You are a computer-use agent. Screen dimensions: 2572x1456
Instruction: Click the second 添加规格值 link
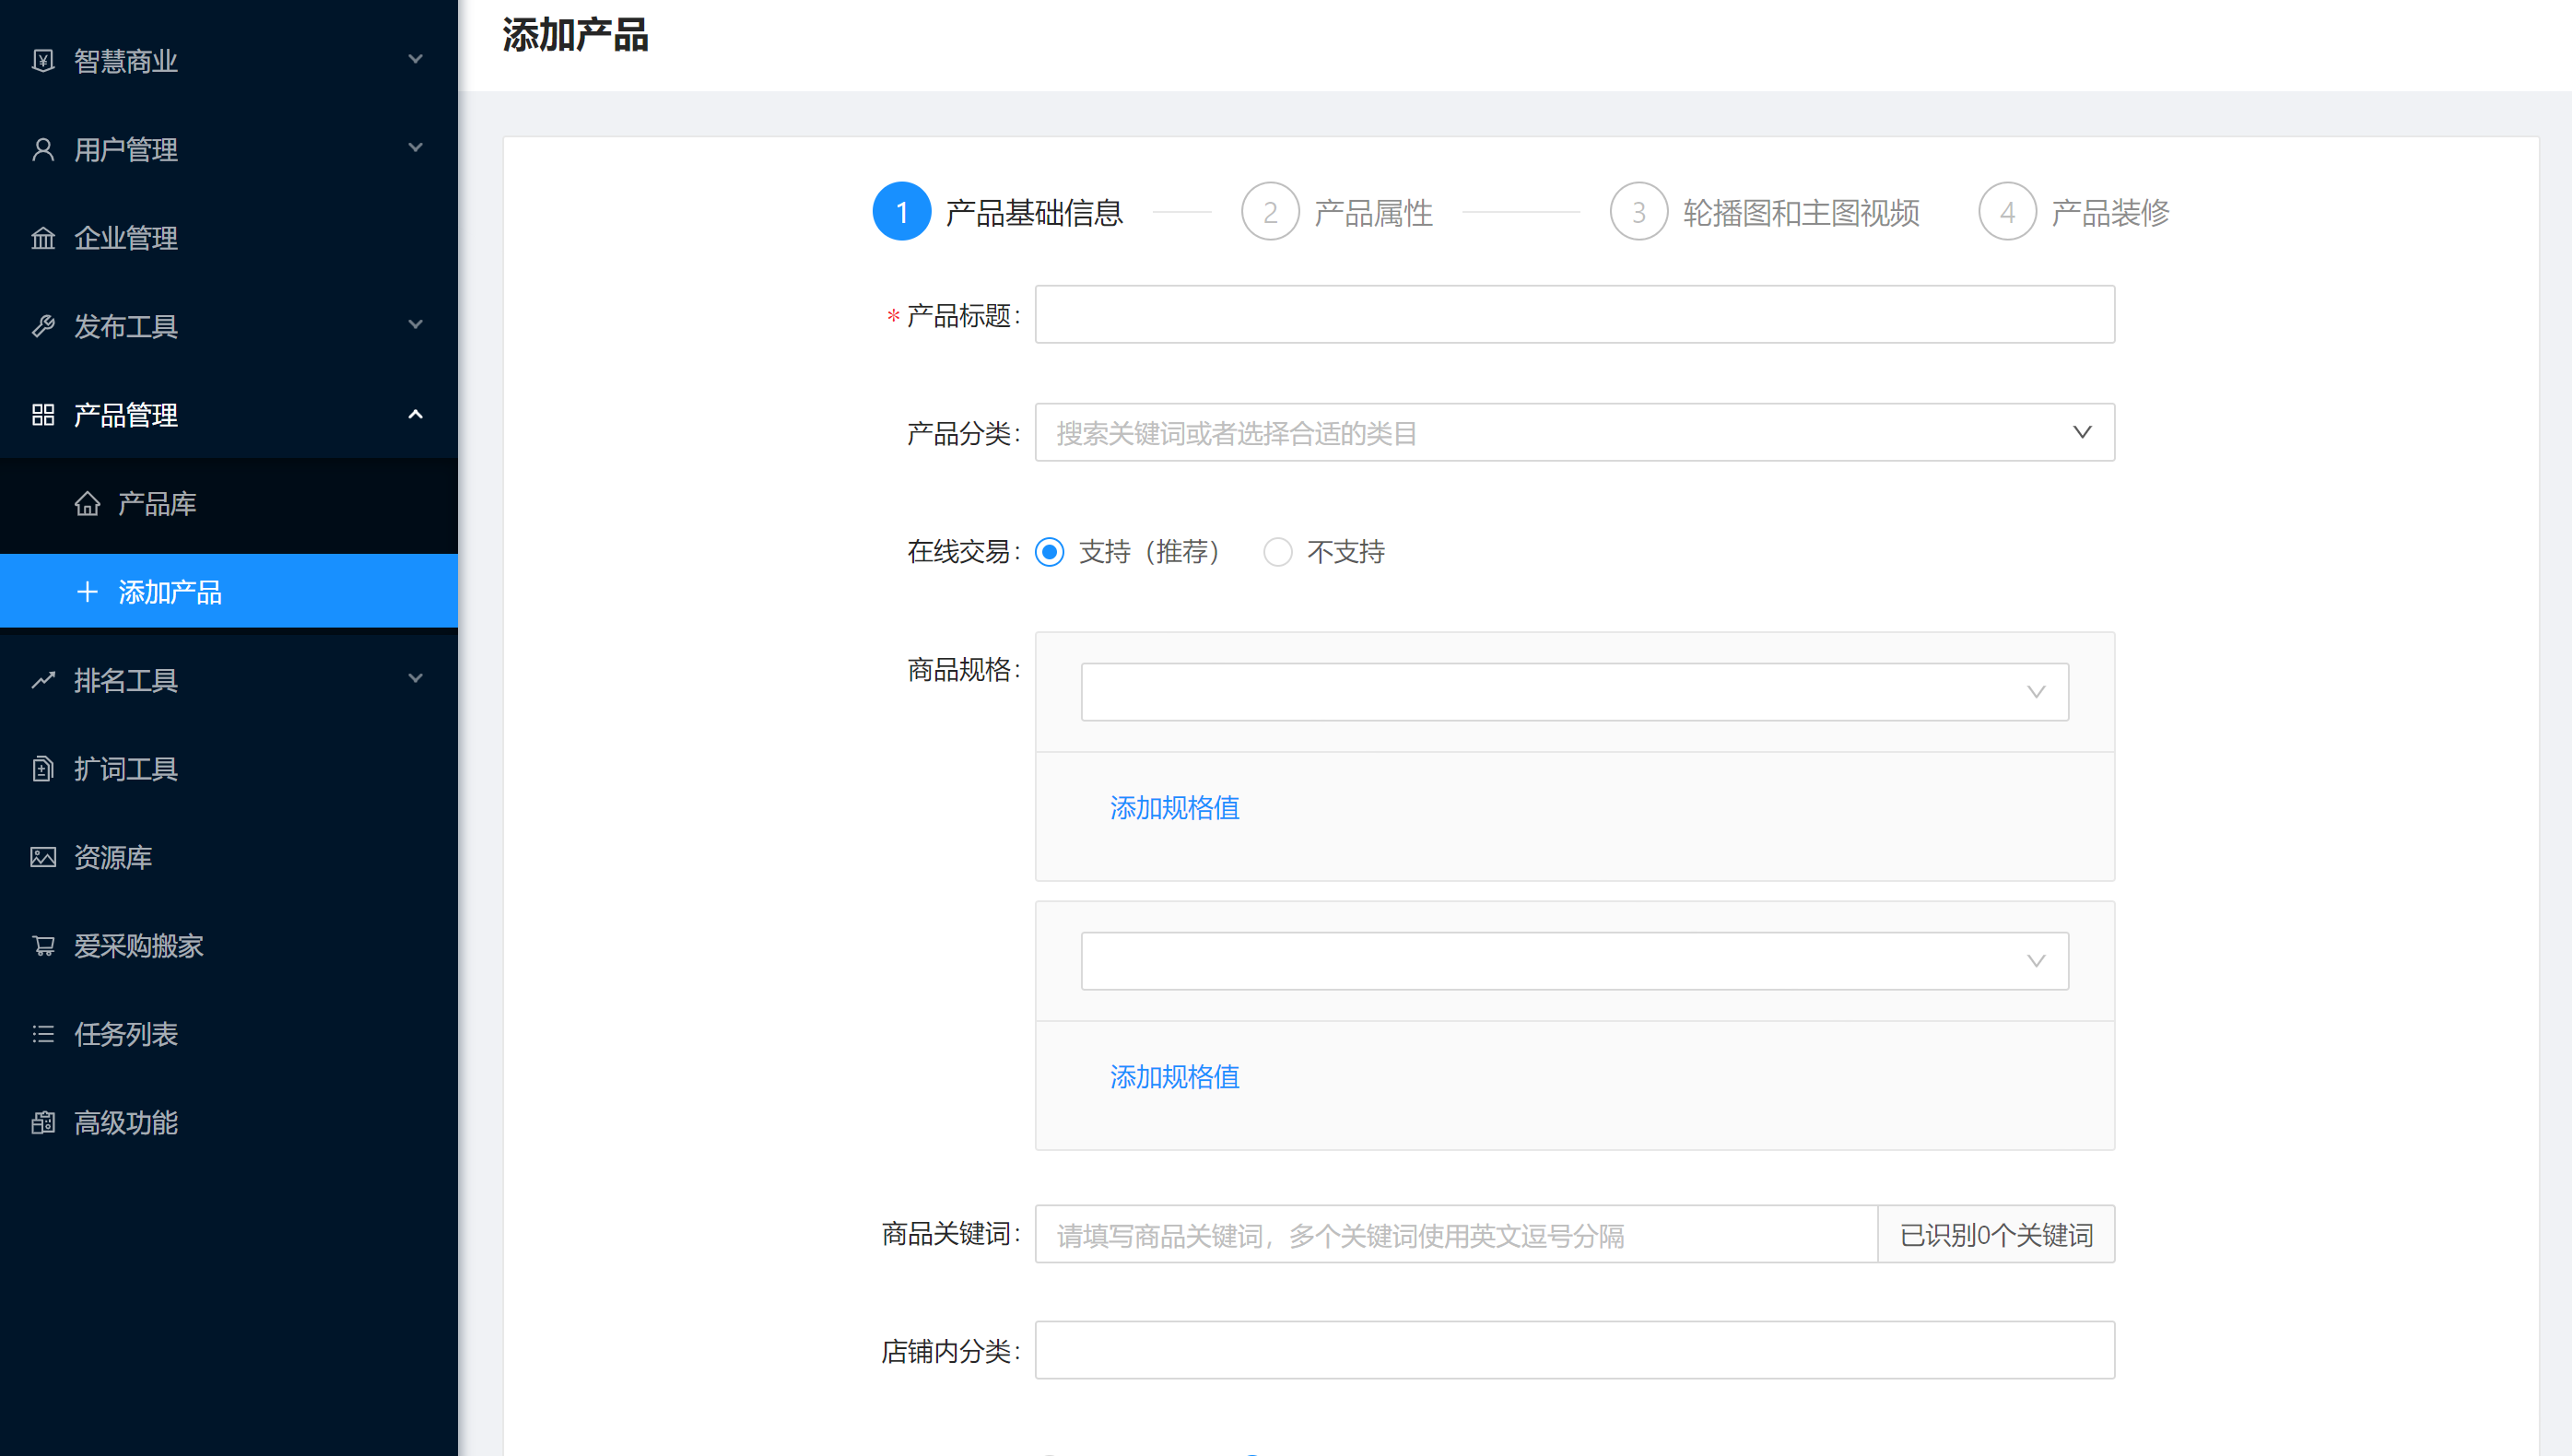[x=1175, y=1077]
